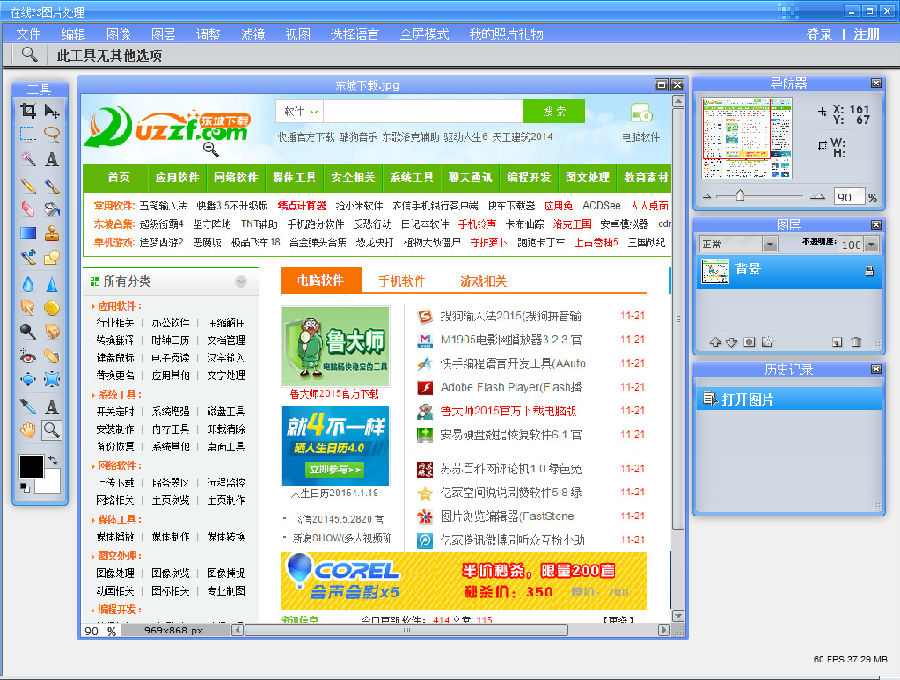Open the 滤镜 menu

[253, 34]
